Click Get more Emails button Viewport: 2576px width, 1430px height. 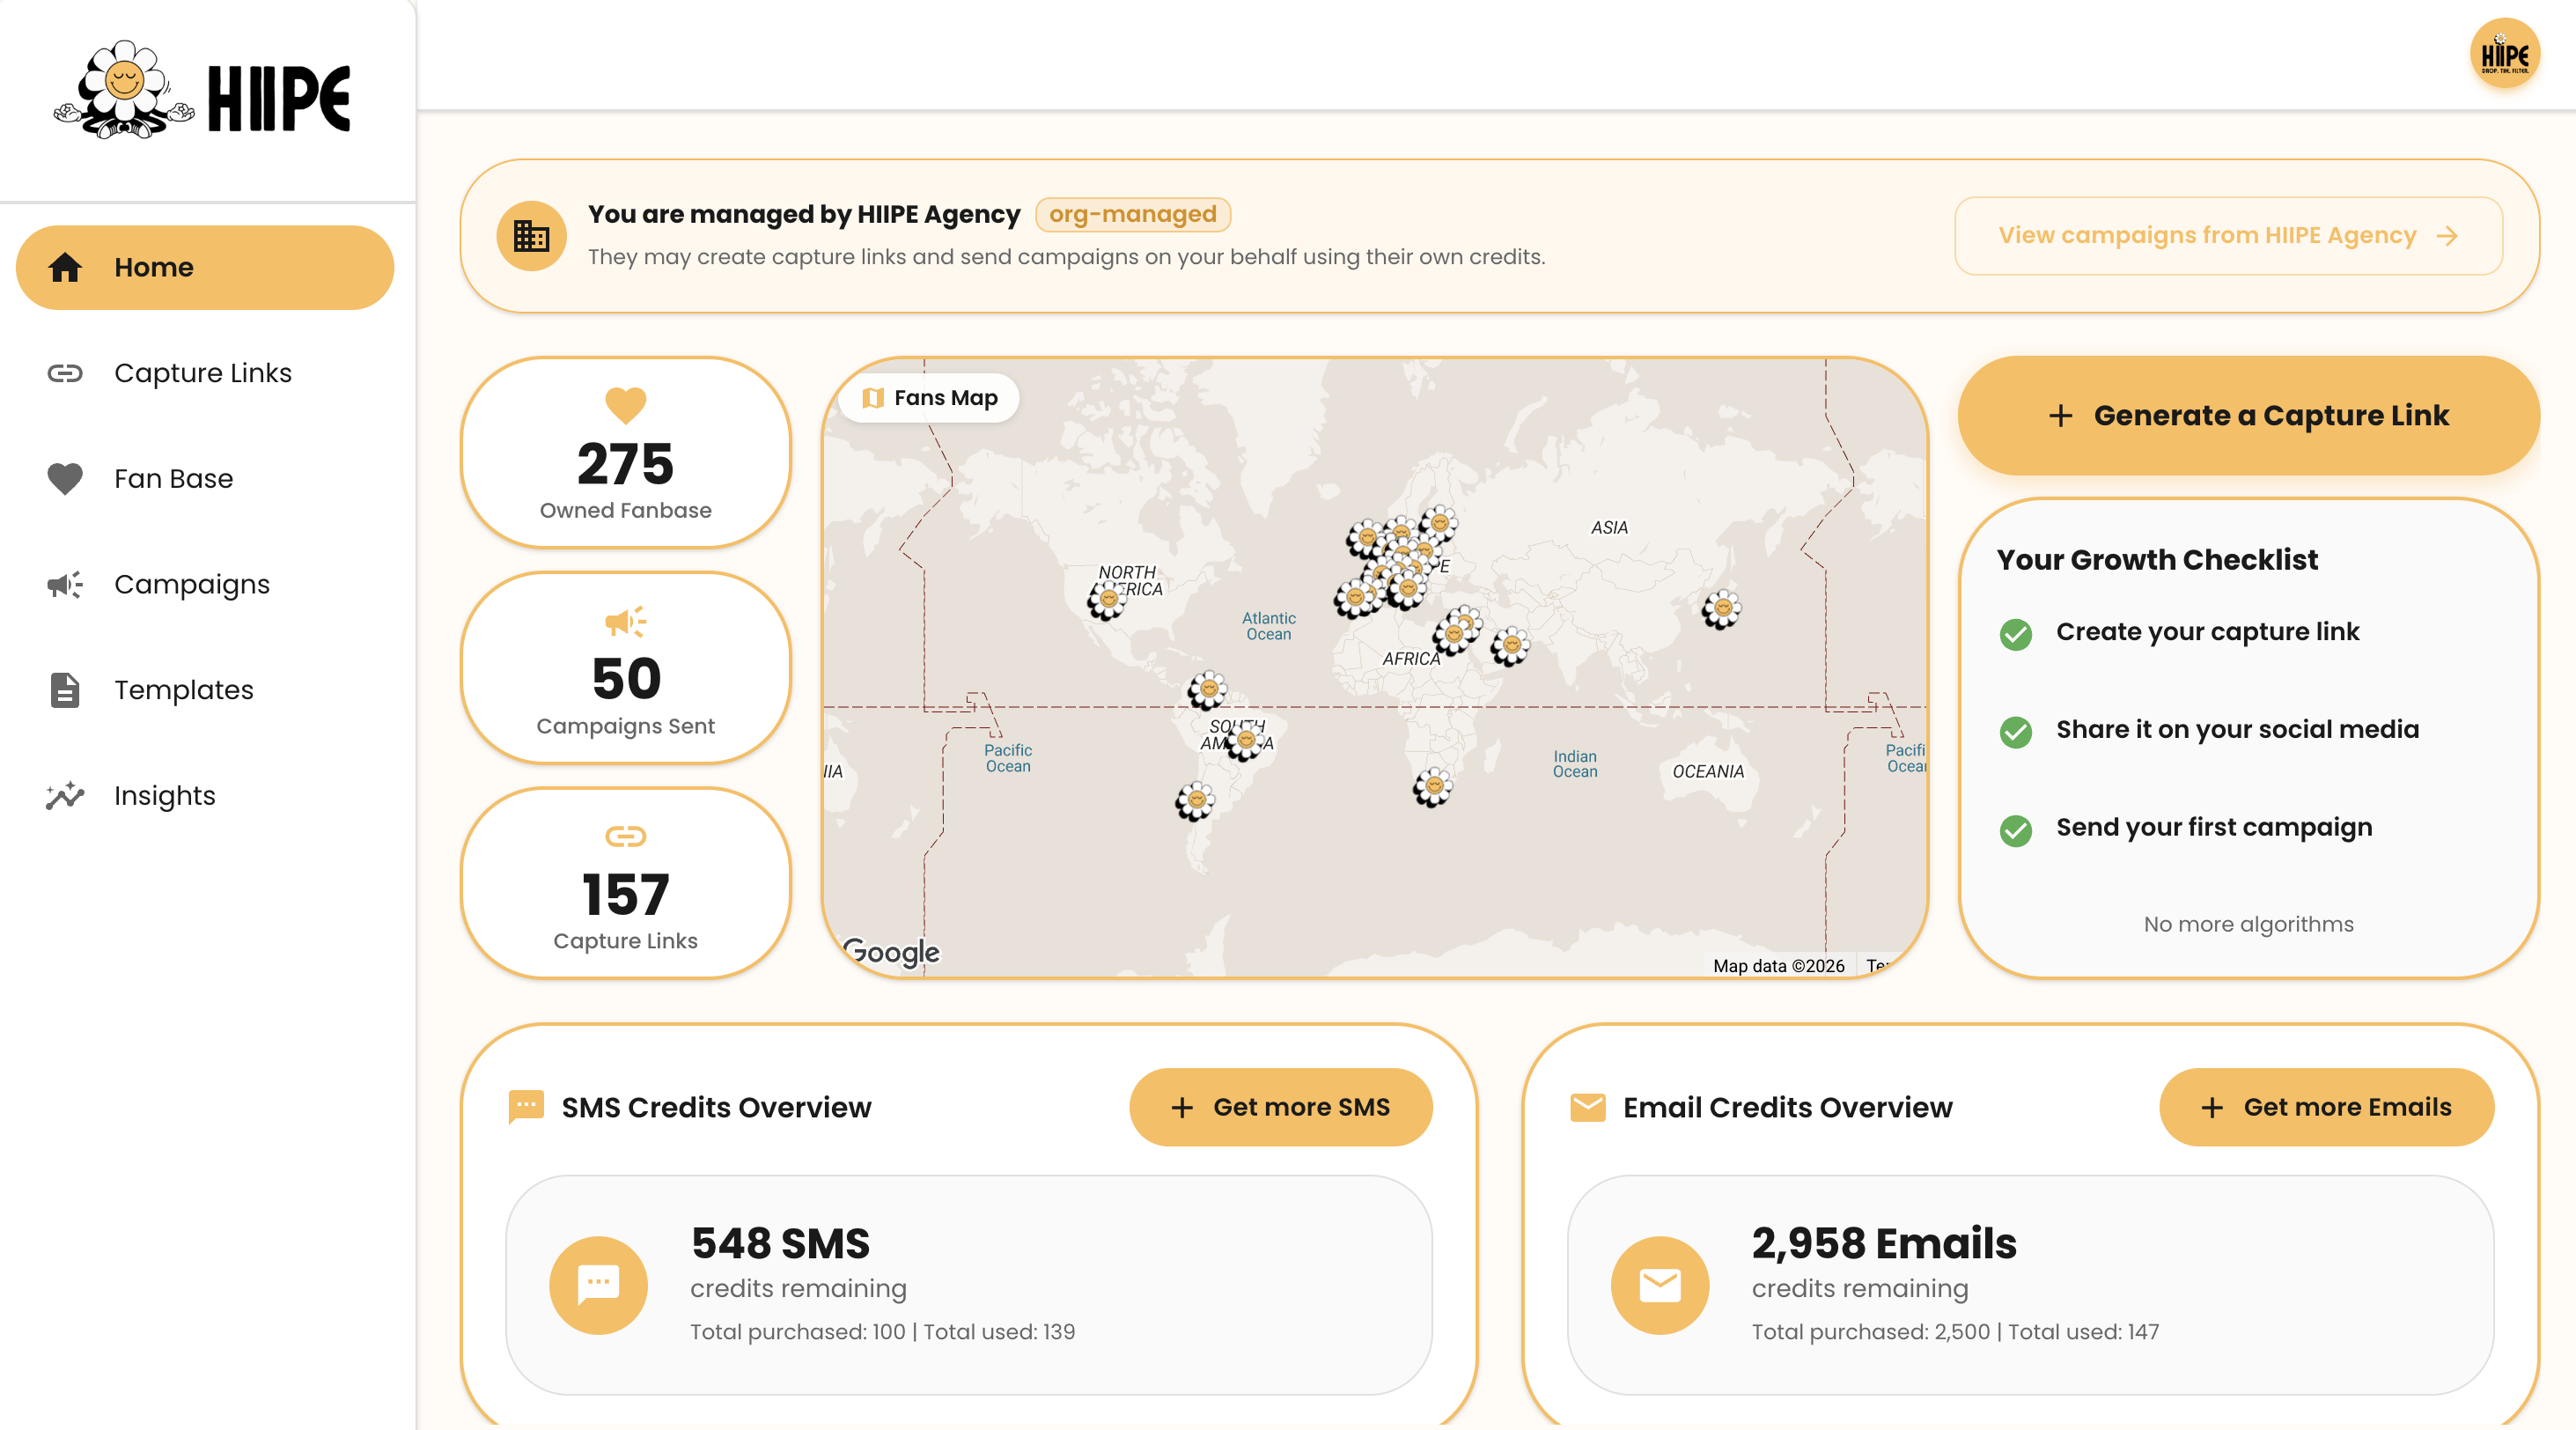click(2326, 1107)
